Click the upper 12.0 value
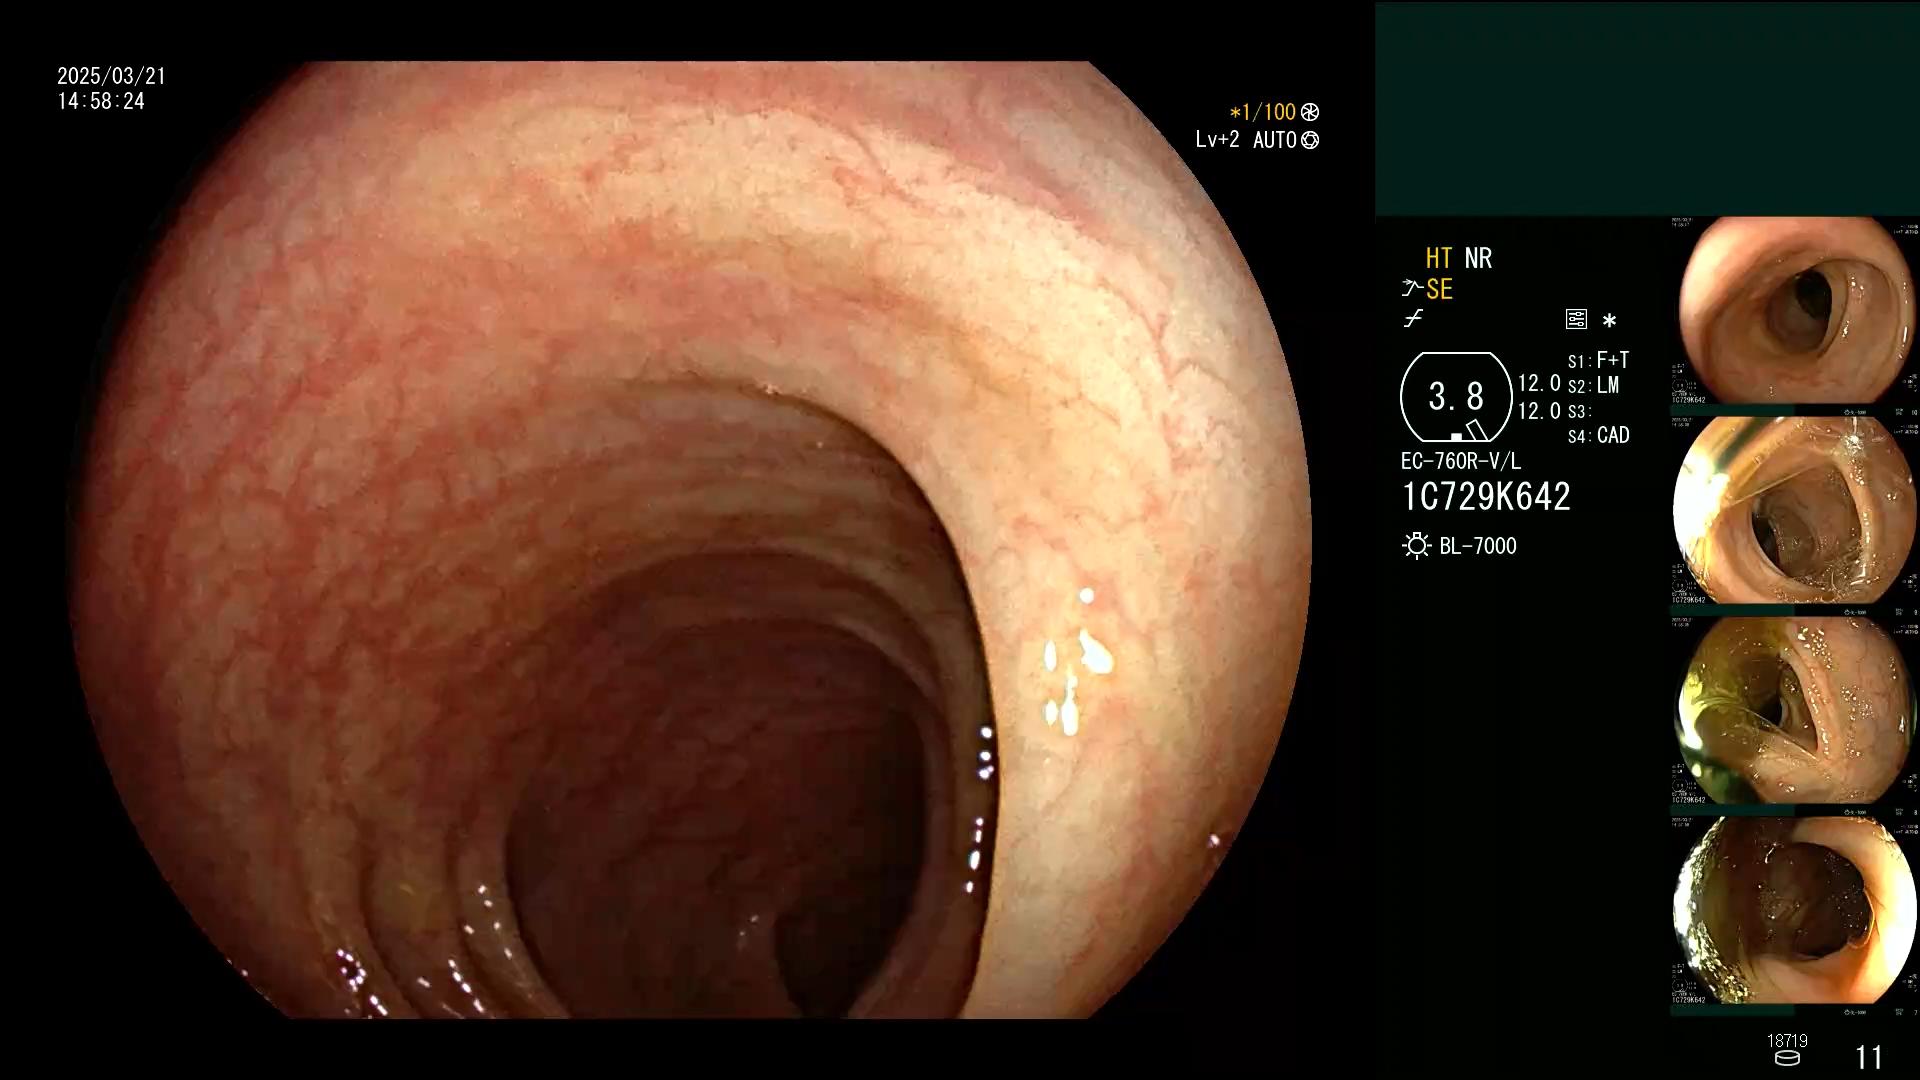 [x=1539, y=384]
